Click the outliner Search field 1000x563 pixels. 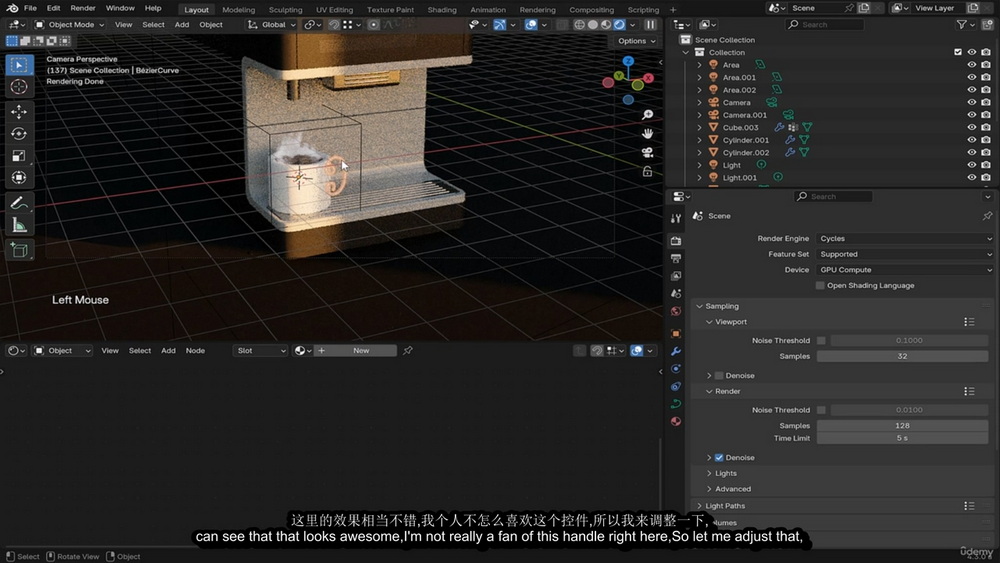coord(825,25)
